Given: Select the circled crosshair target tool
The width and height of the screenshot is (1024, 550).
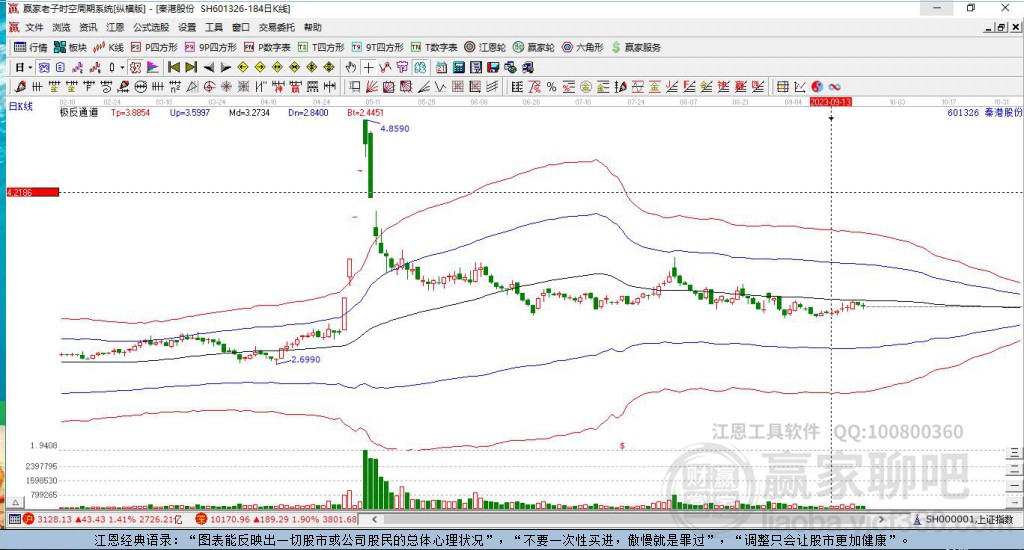Looking at the screenshot, I should coord(209,86).
